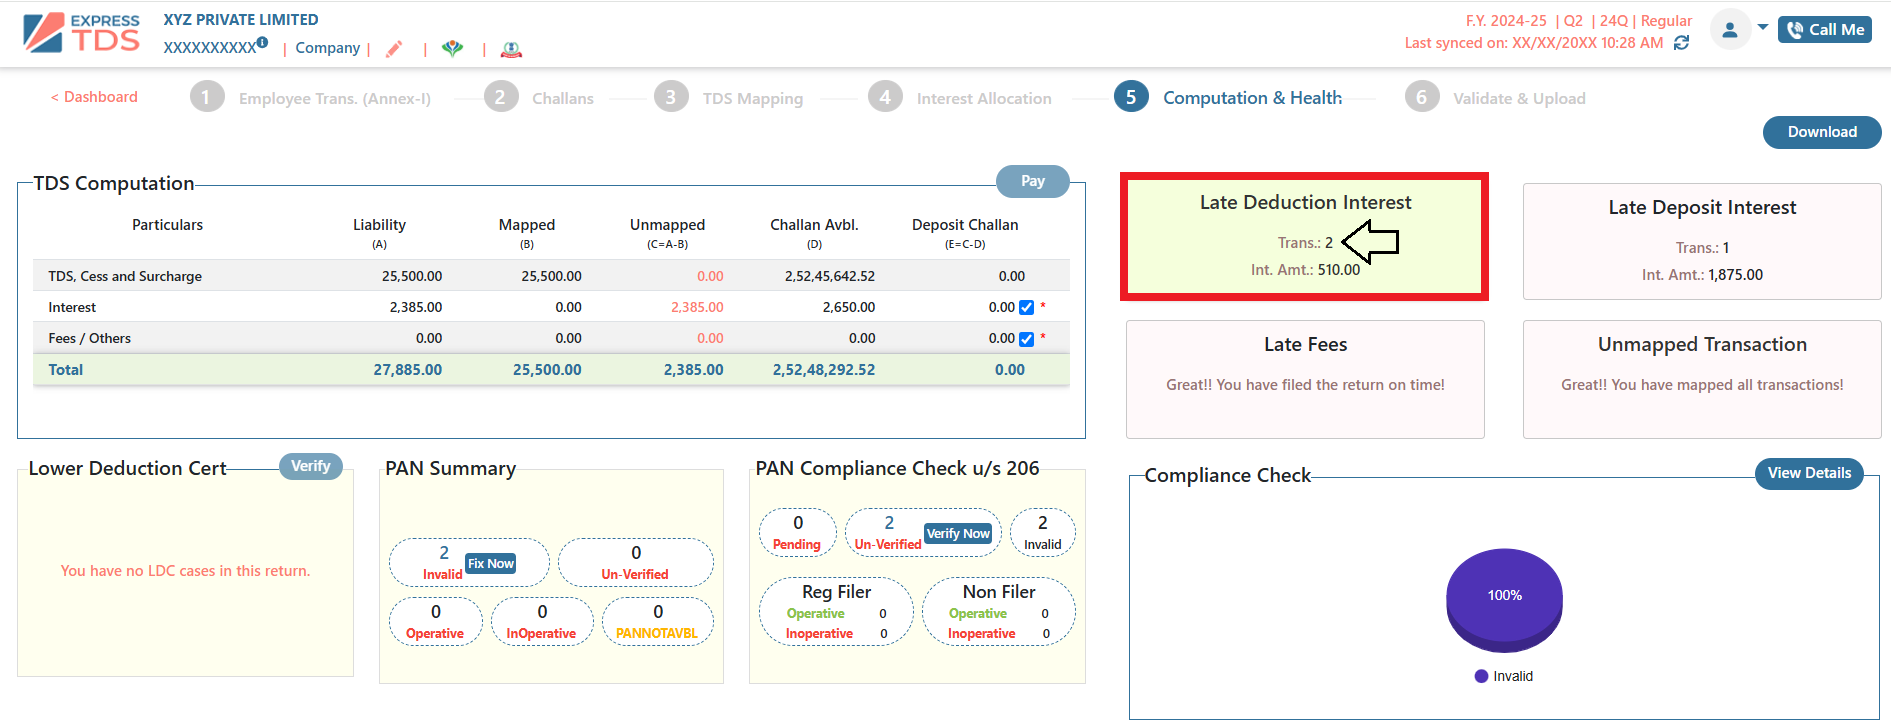Select the Invalid count in PAN Compliance

pos(1042,532)
